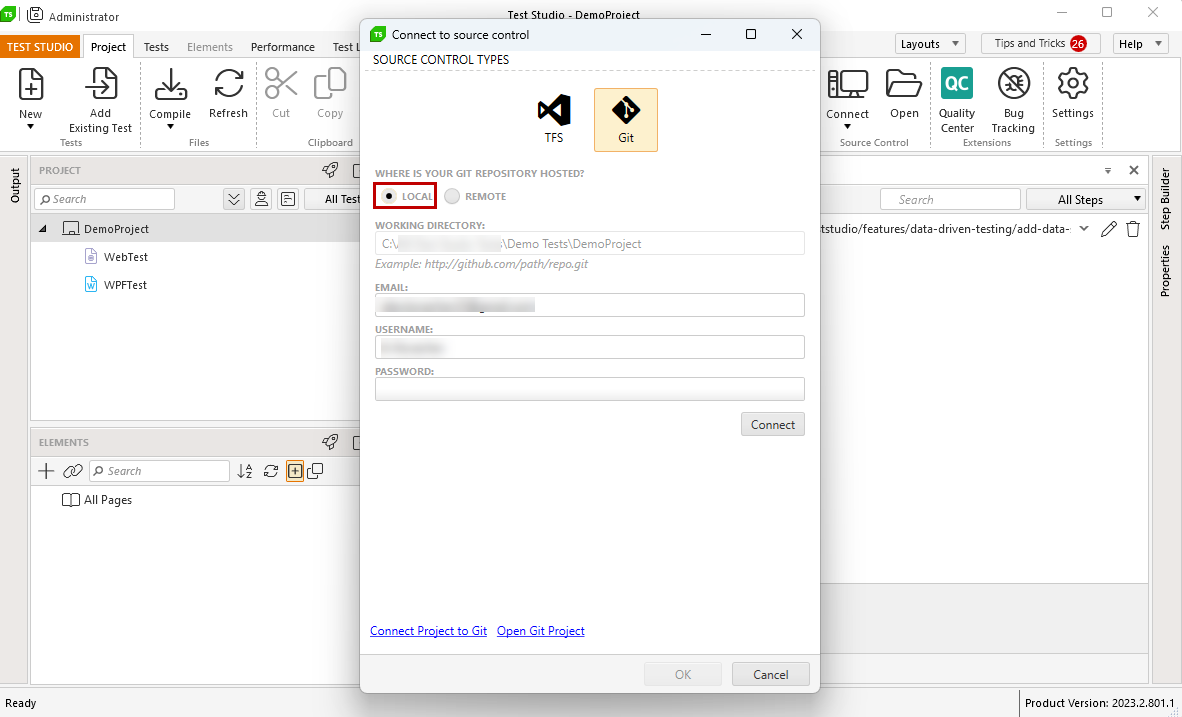
Task: Open the Open Git Project link
Action: point(540,630)
